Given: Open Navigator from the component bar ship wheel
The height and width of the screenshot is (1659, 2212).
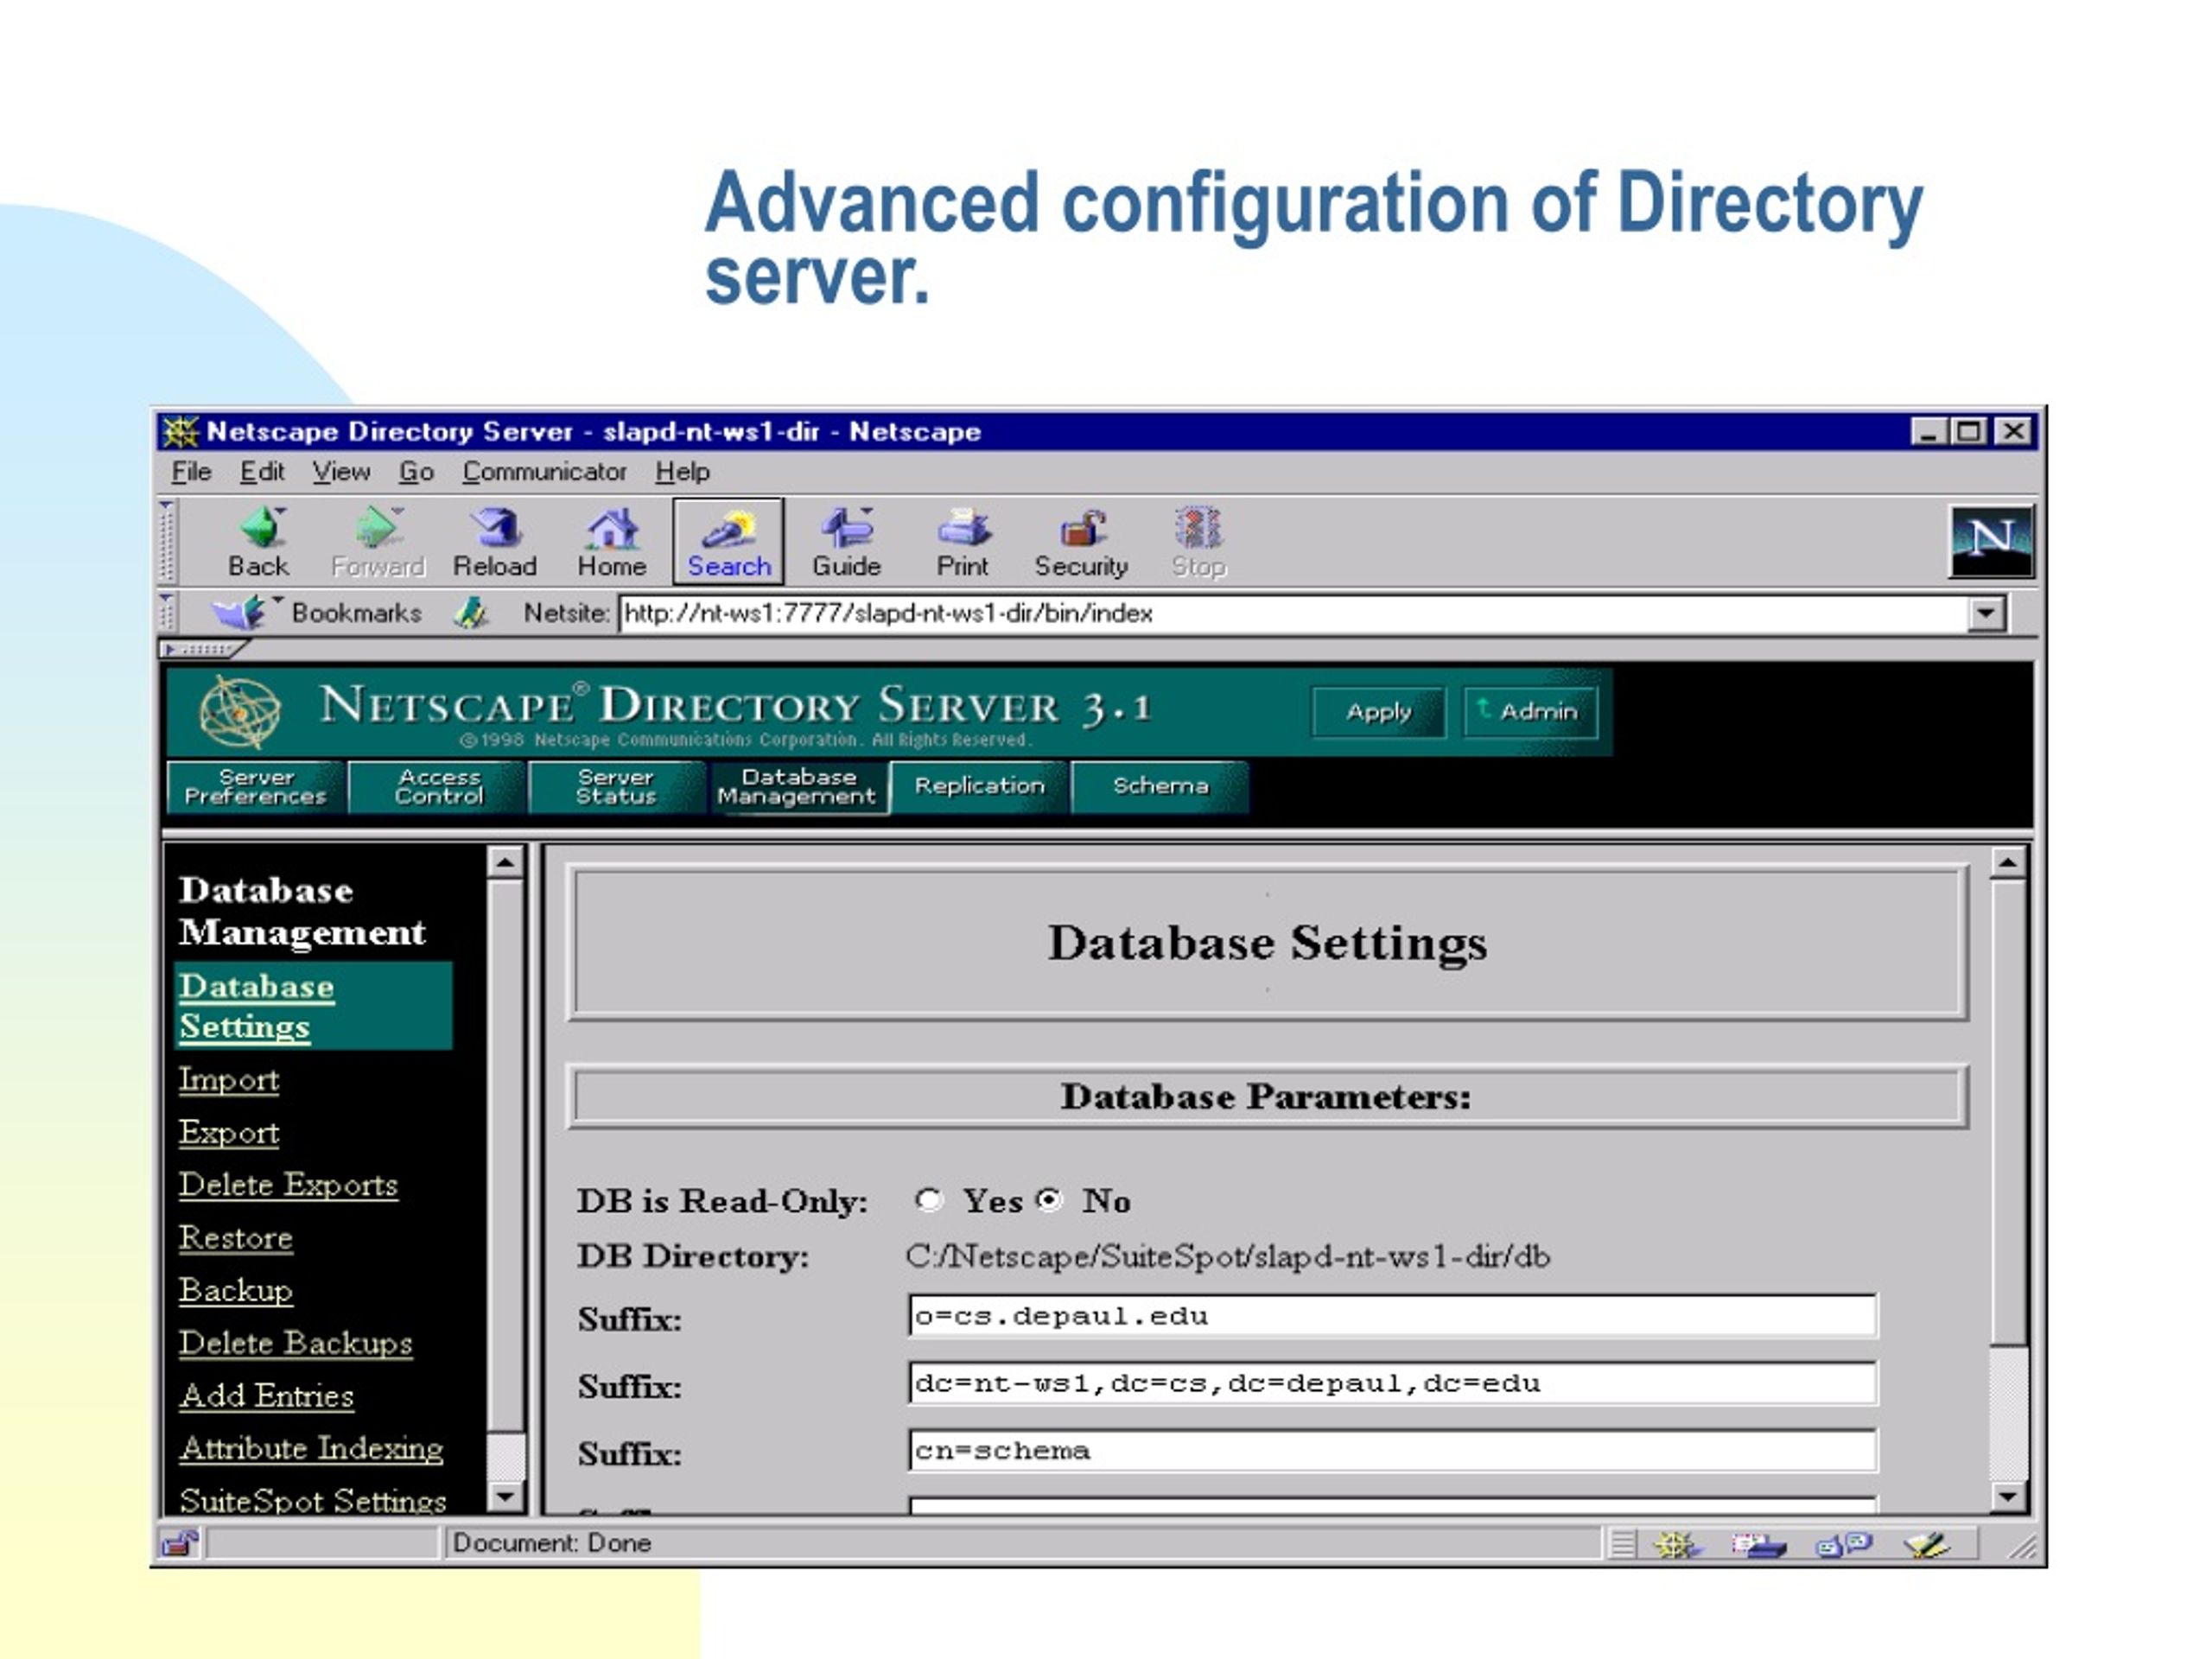Looking at the screenshot, I should (1677, 1545).
